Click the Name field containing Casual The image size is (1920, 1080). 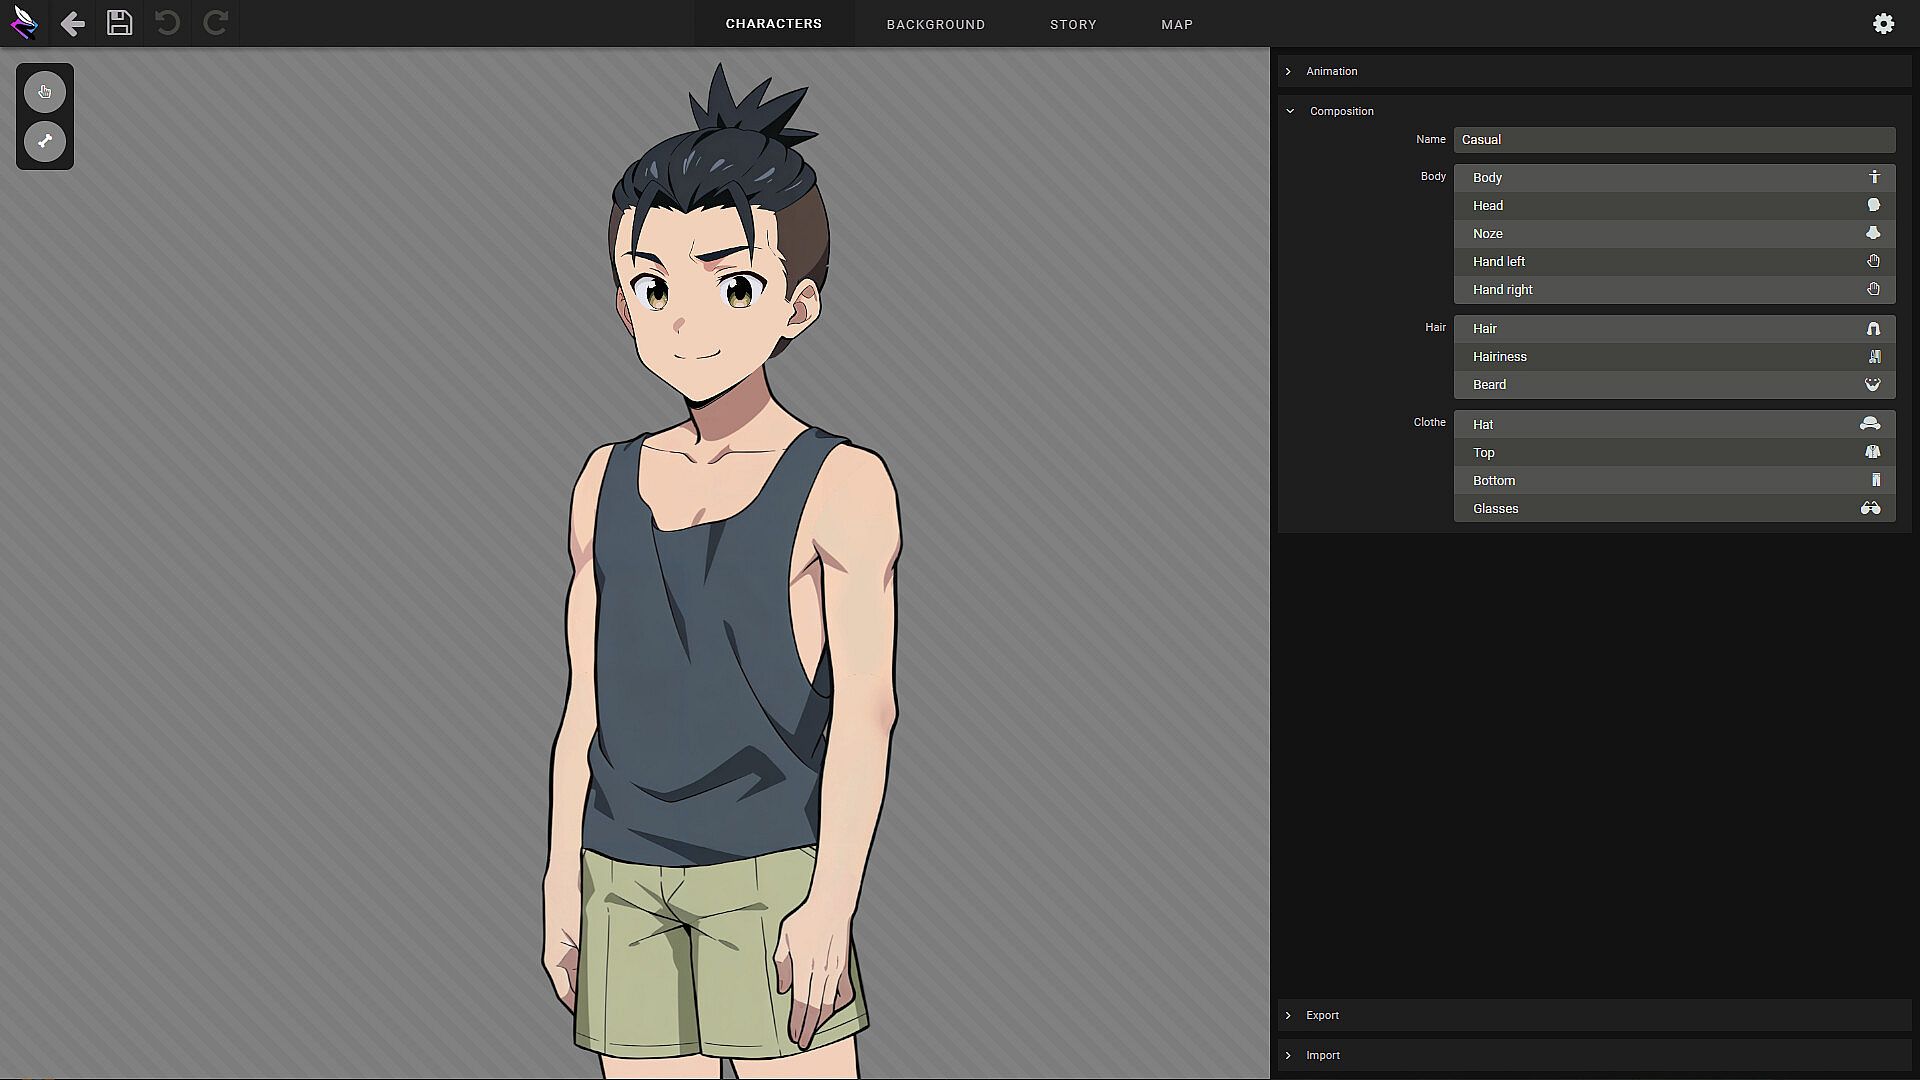click(1673, 140)
